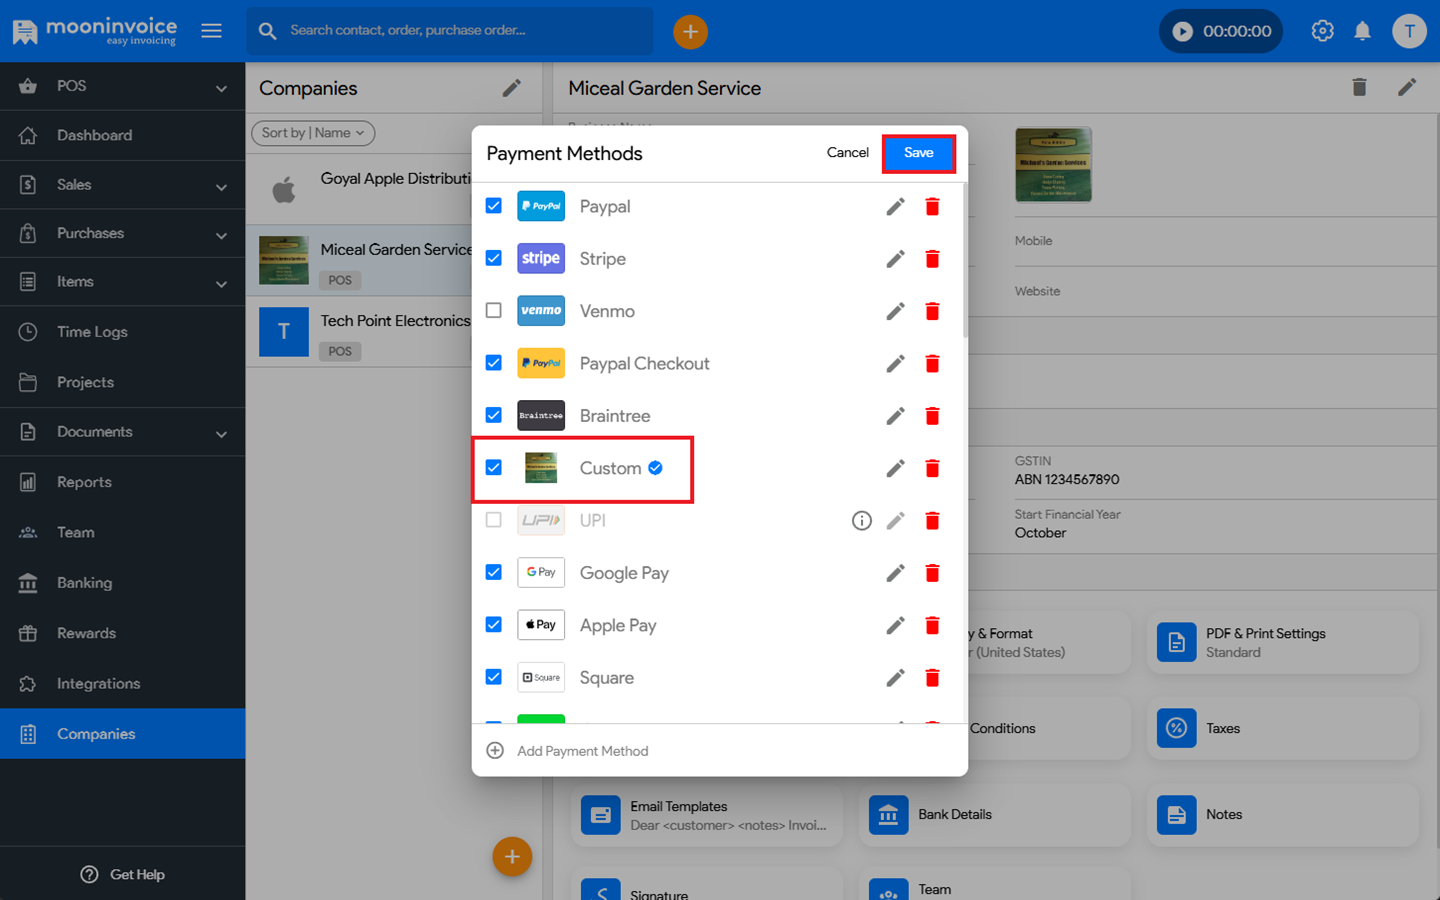Click Add Payment Method

coord(581,751)
